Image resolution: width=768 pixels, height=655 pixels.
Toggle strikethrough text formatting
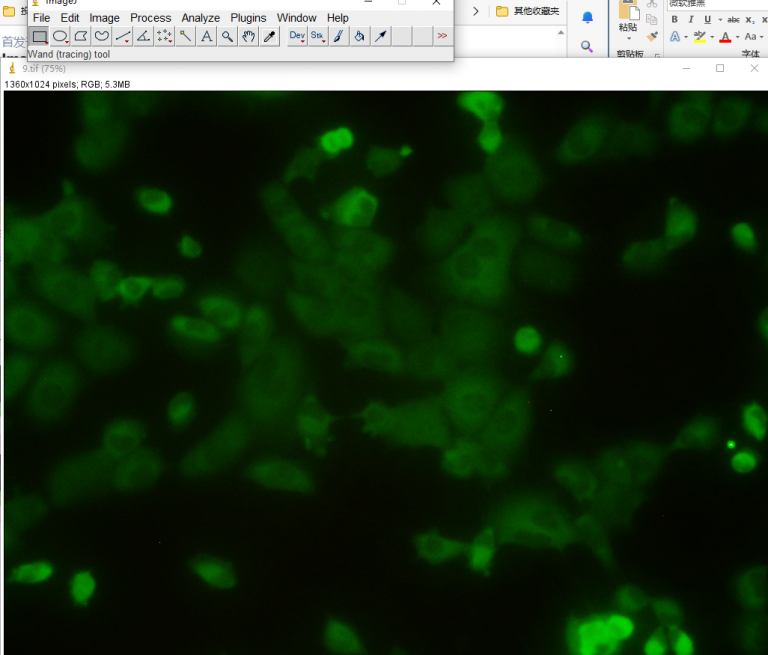tap(733, 20)
